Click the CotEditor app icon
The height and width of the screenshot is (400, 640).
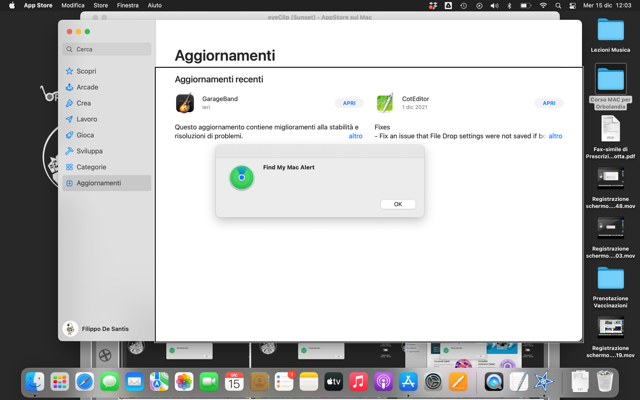coord(384,103)
